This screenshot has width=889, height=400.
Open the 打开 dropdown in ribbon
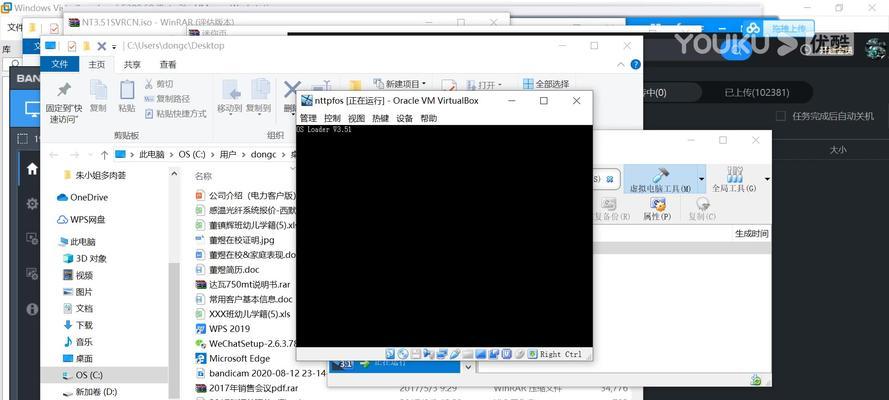pos(484,85)
